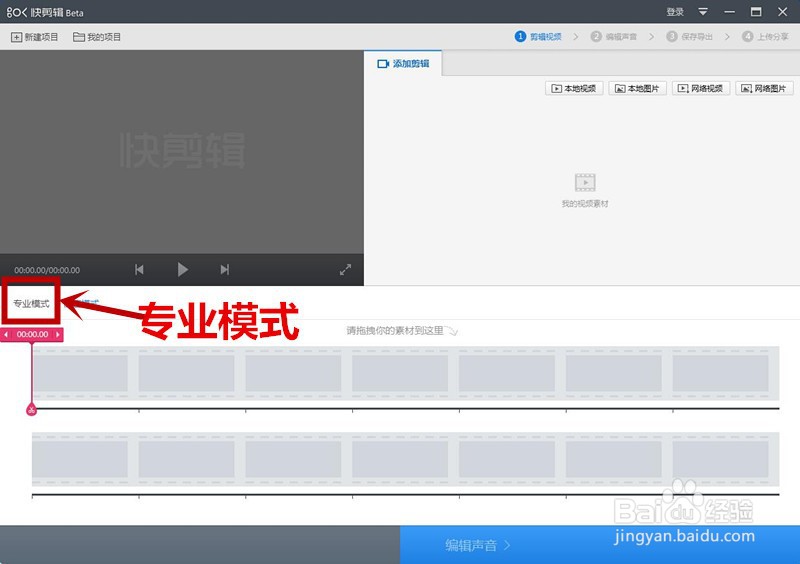Skip to previous frame in player
Image resolution: width=800 pixels, height=564 pixels.
[x=139, y=269]
